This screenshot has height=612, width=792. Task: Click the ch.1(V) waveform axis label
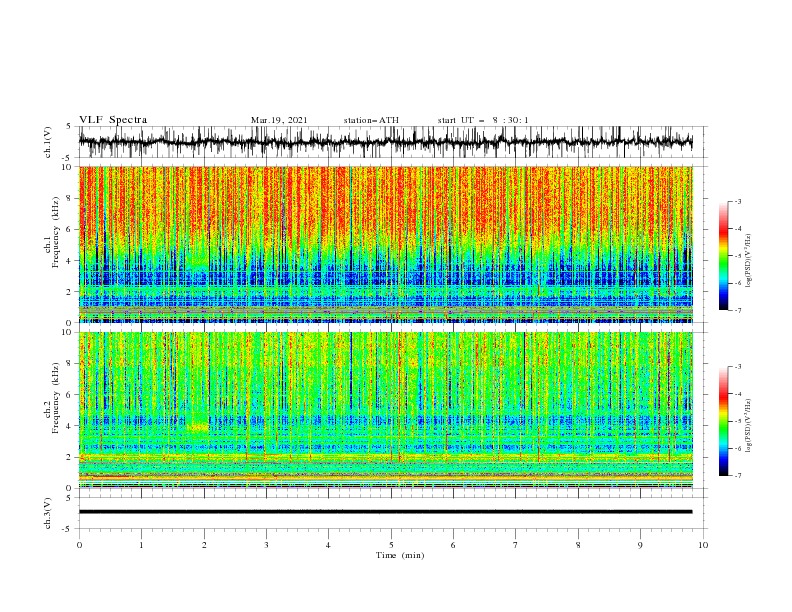48,142
